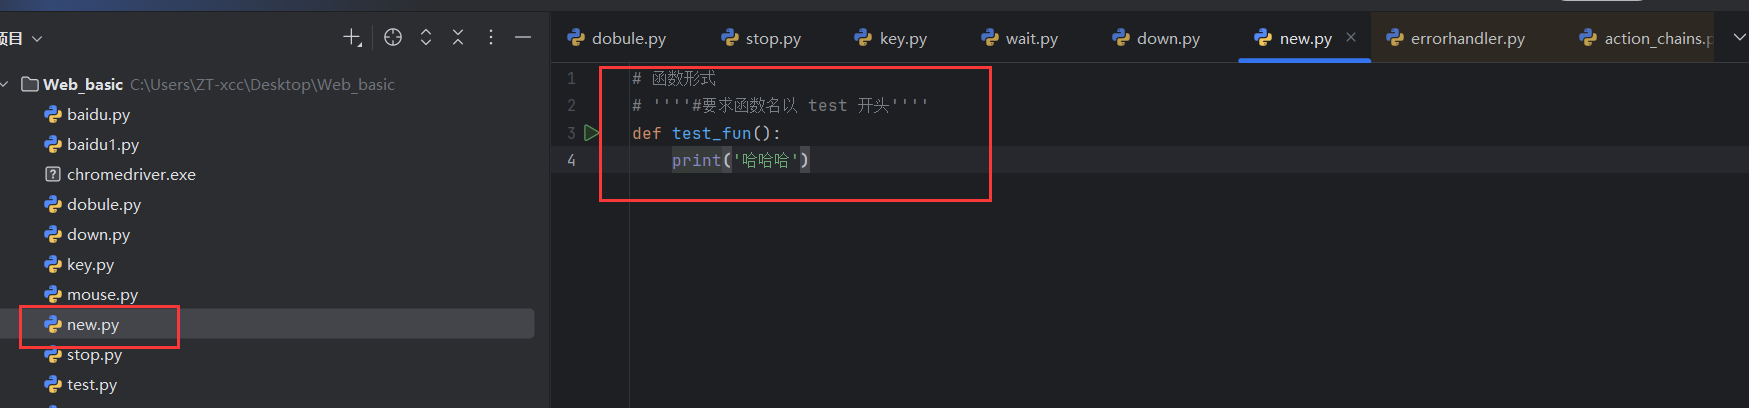Collapse all project tree items
The width and height of the screenshot is (1749, 408).
point(458,38)
